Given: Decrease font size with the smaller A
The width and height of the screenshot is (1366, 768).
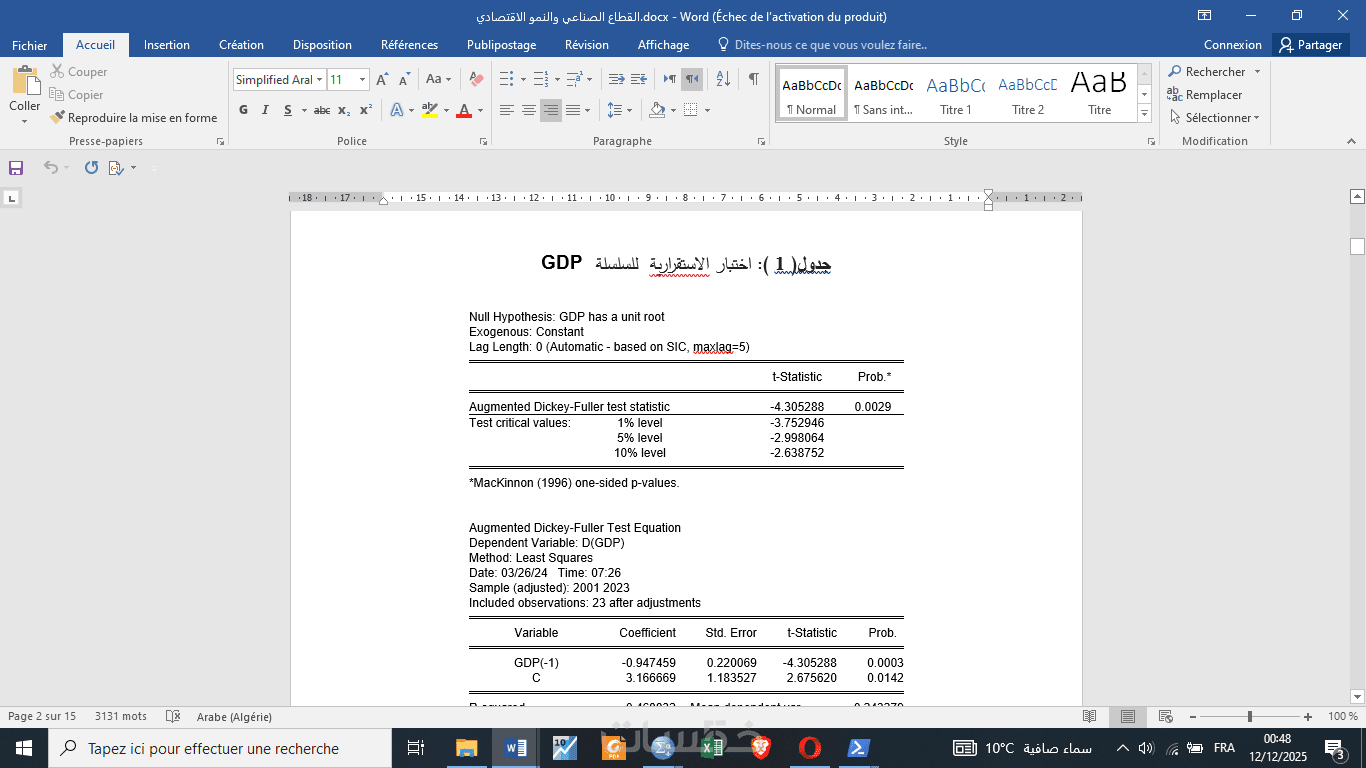Looking at the screenshot, I should pyautogui.click(x=404, y=80).
